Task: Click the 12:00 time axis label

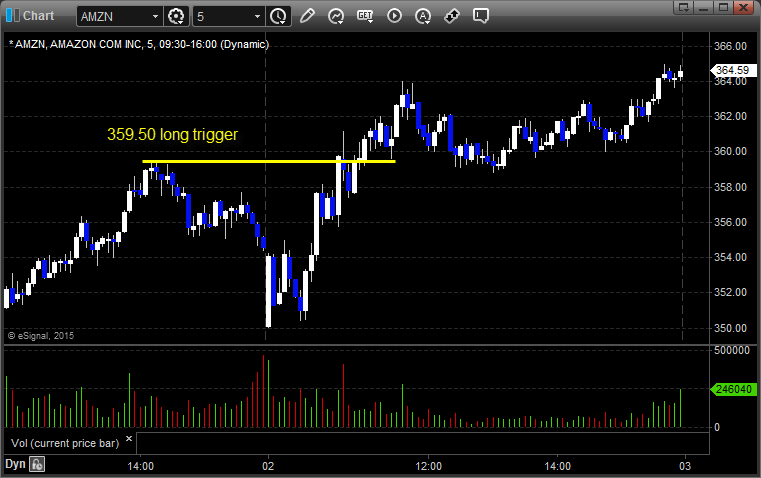Action: [x=429, y=466]
